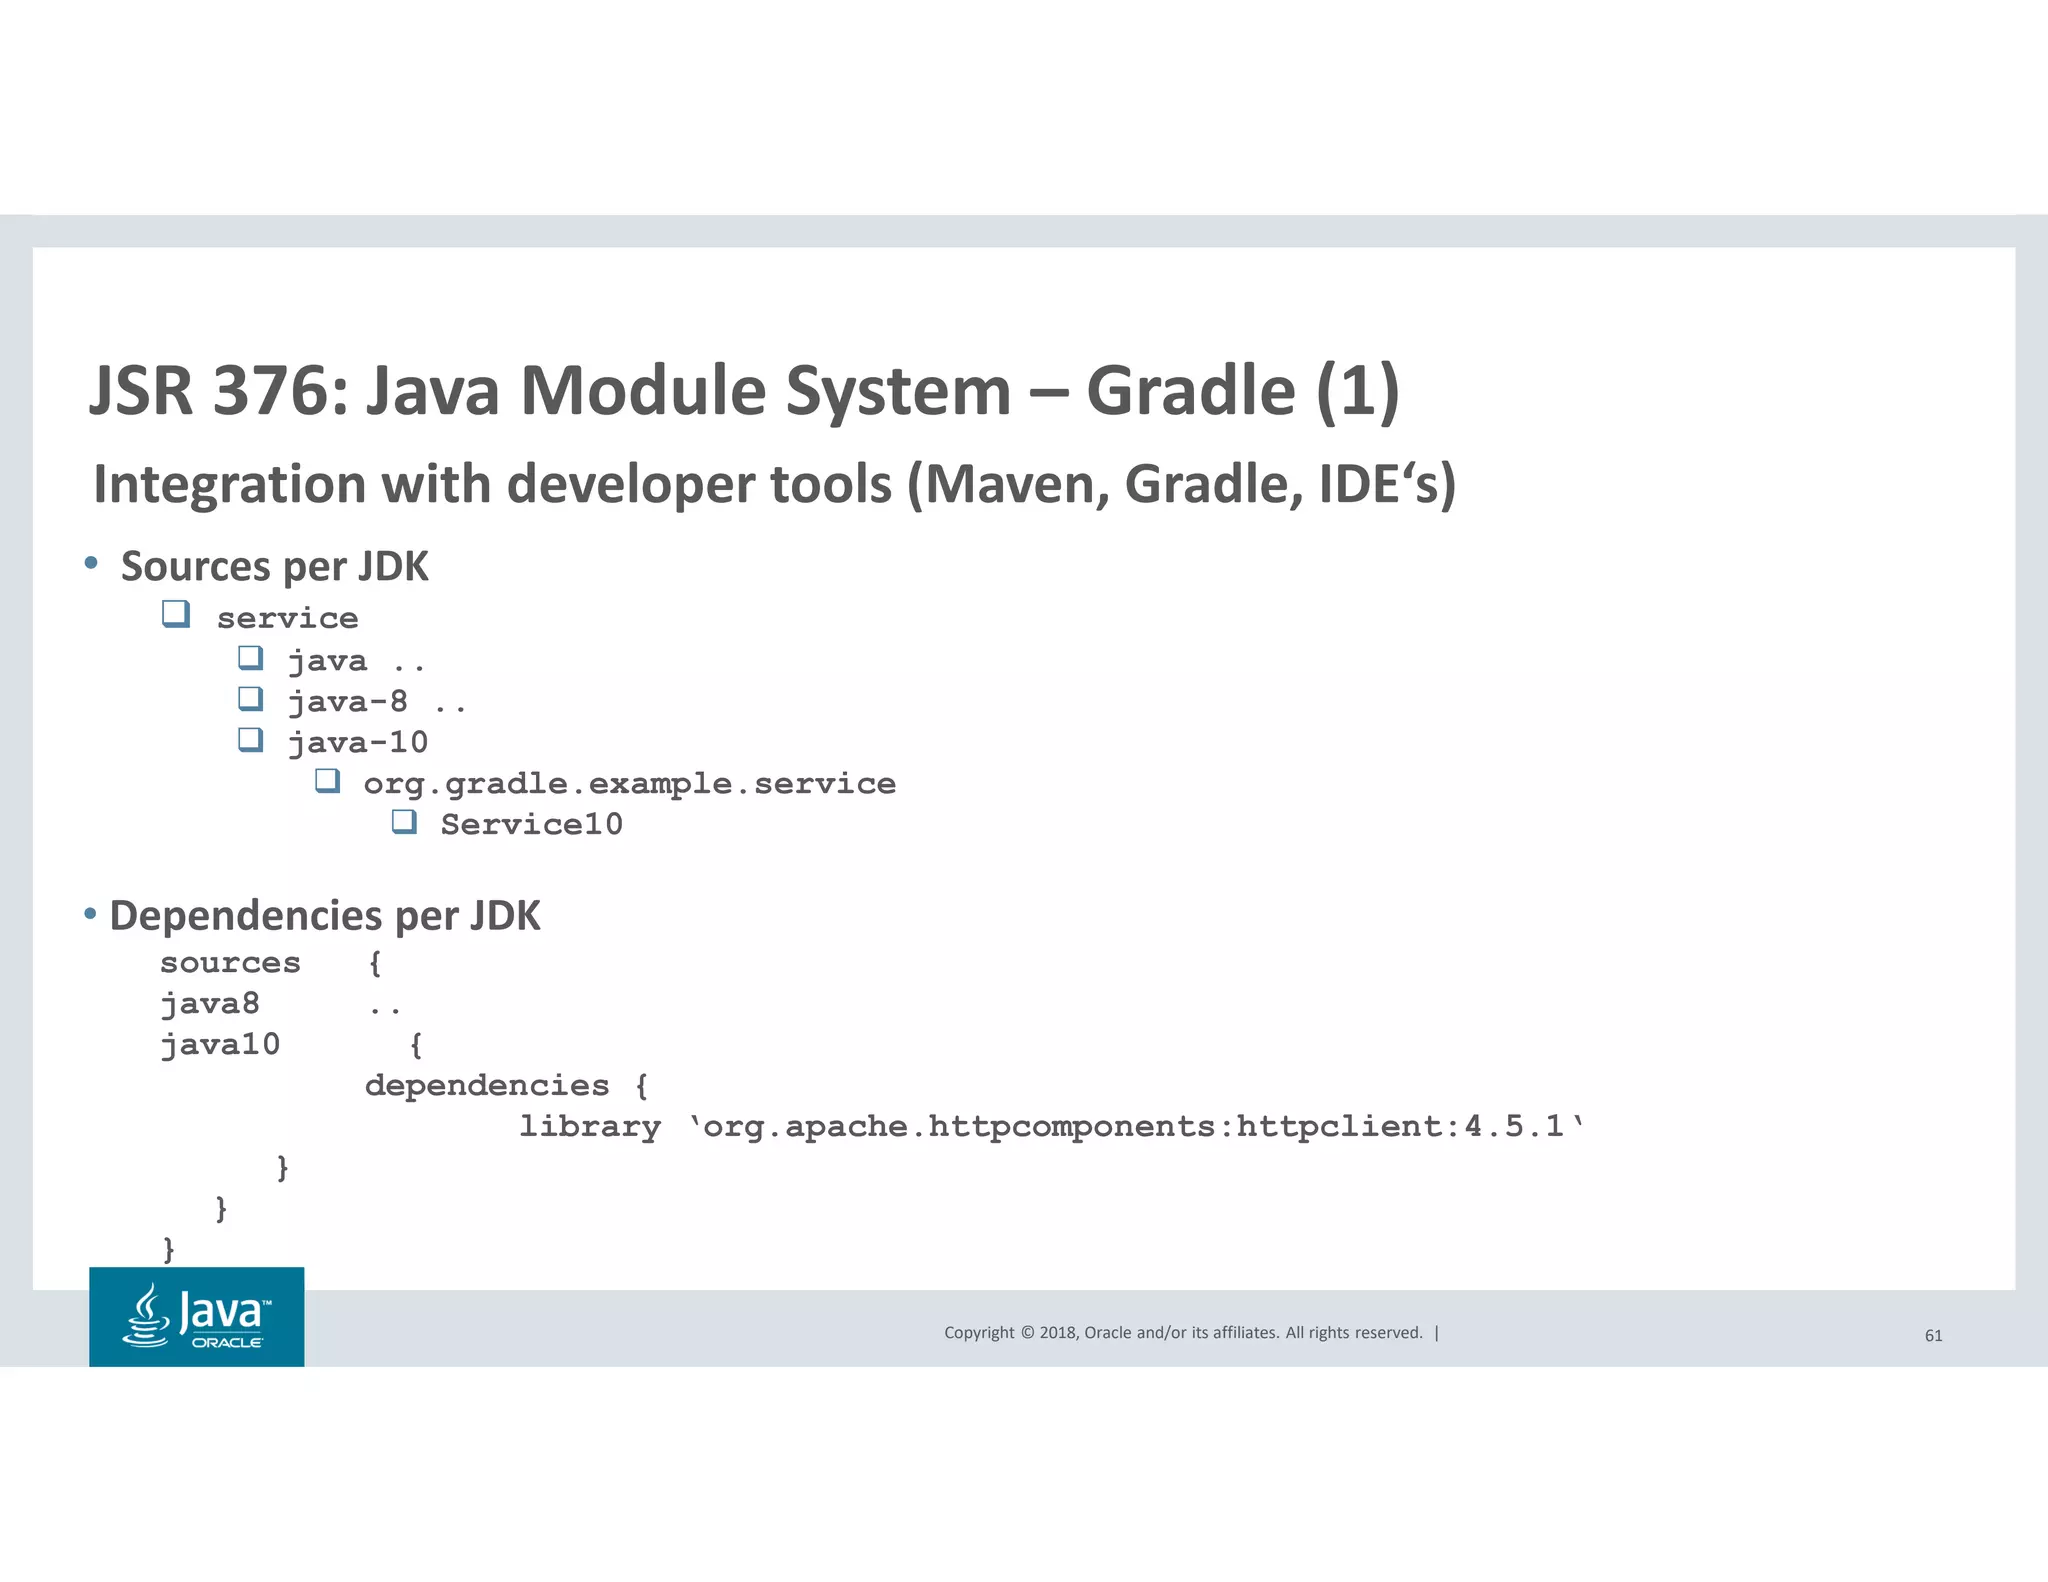Click the copyright notice text

[x=1183, y=1332]
